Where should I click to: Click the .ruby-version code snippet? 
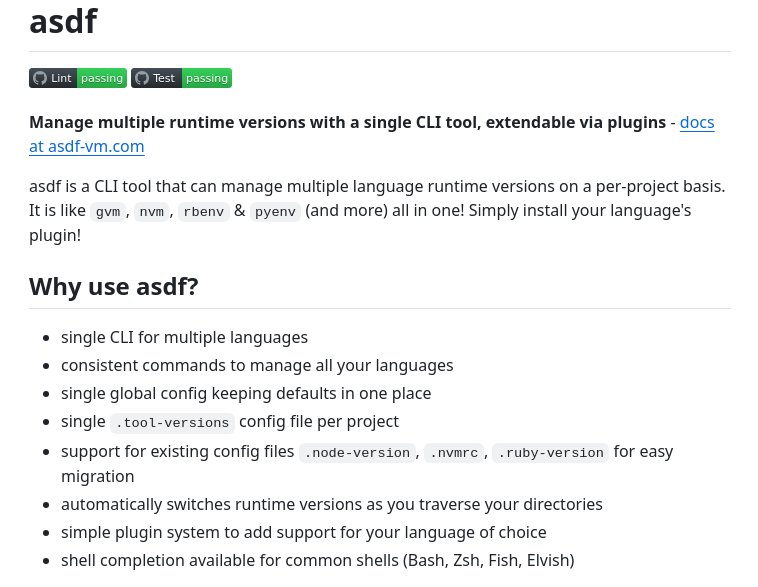tap(550, 453)
